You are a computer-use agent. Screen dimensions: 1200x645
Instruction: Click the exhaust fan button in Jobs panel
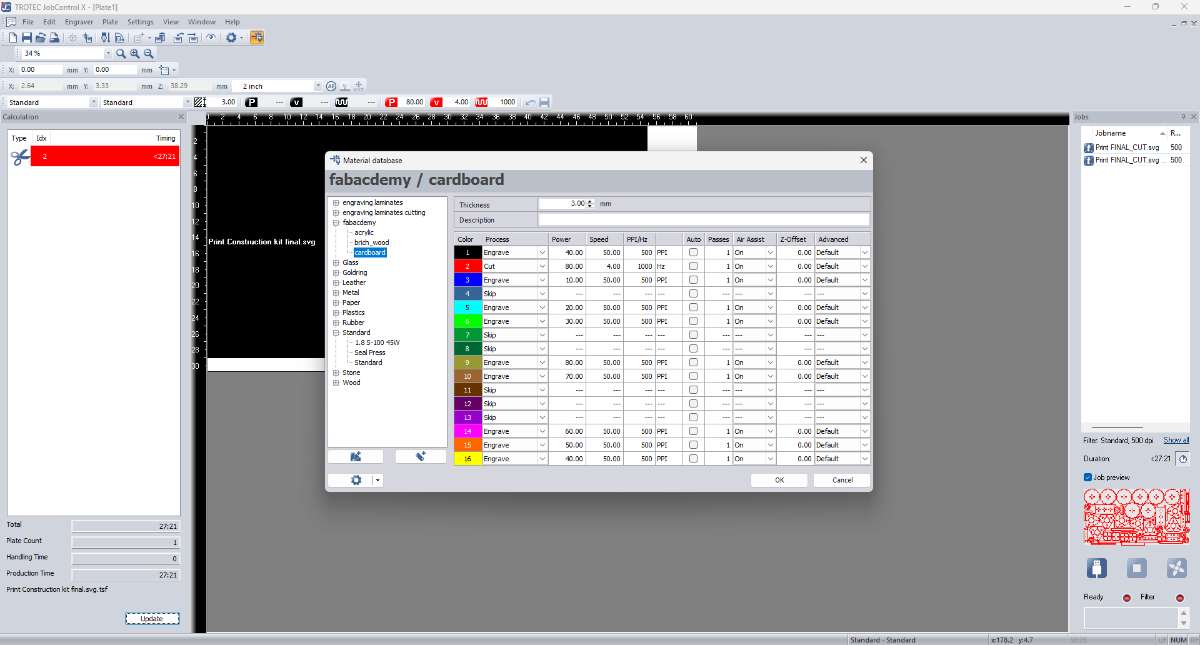1177,568
